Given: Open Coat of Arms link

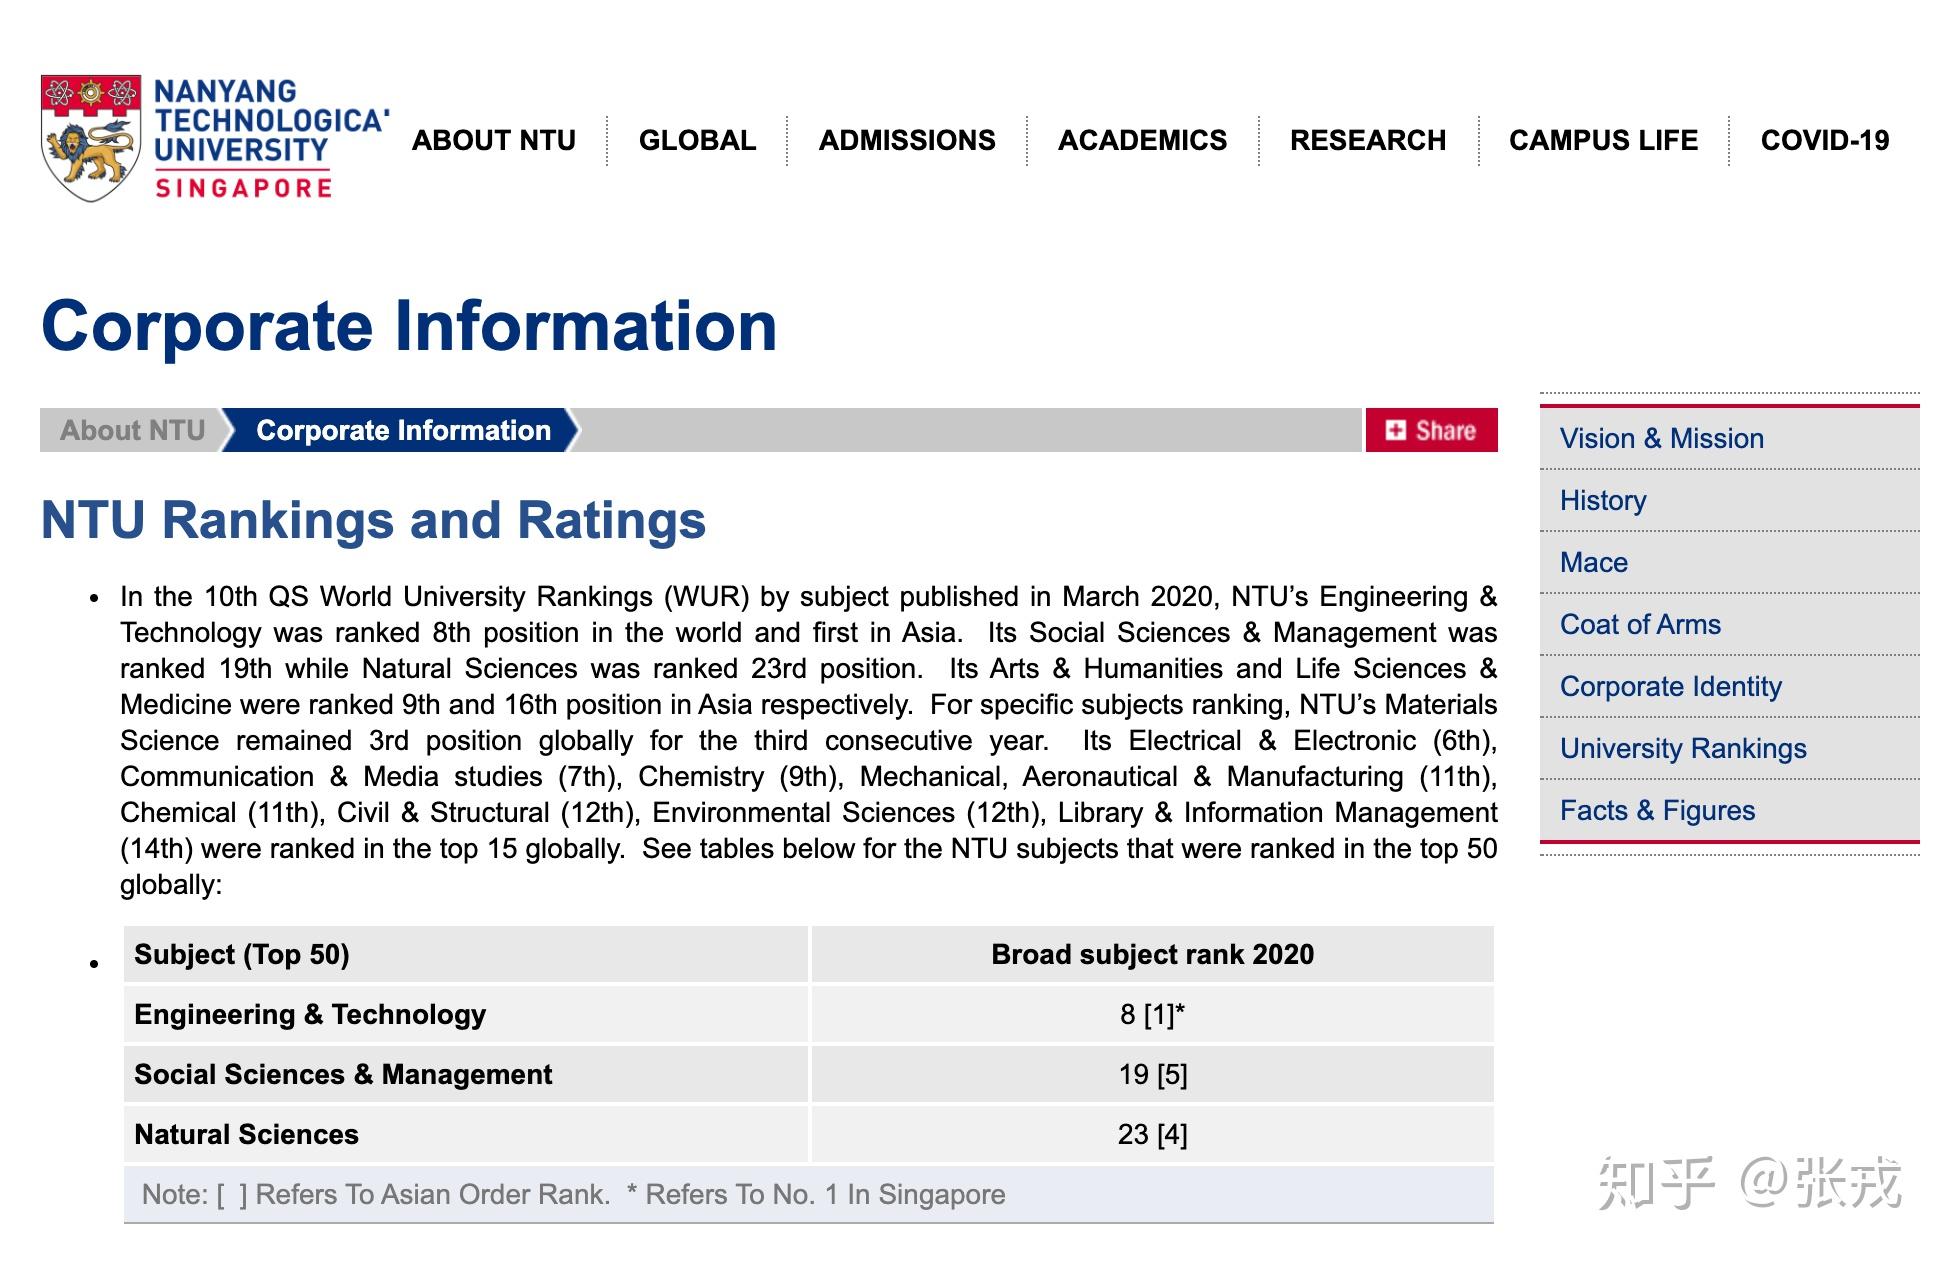Looking at the screenshot, I should click(x=1640, y=624).
